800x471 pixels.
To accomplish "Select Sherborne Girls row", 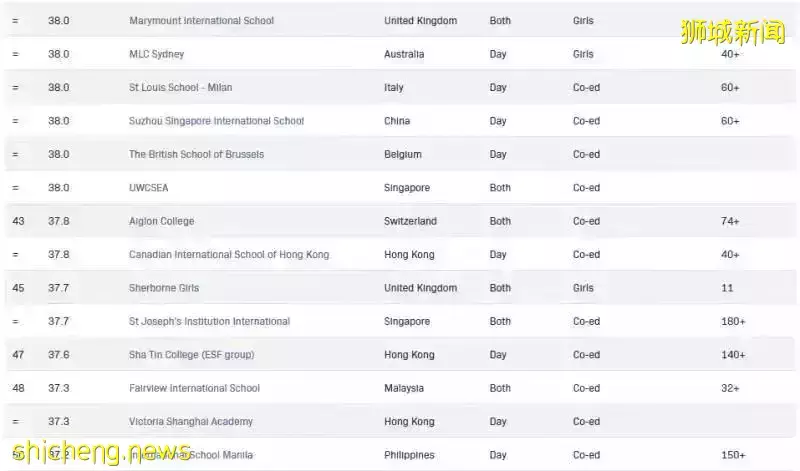I will click(x=164, y=288).
